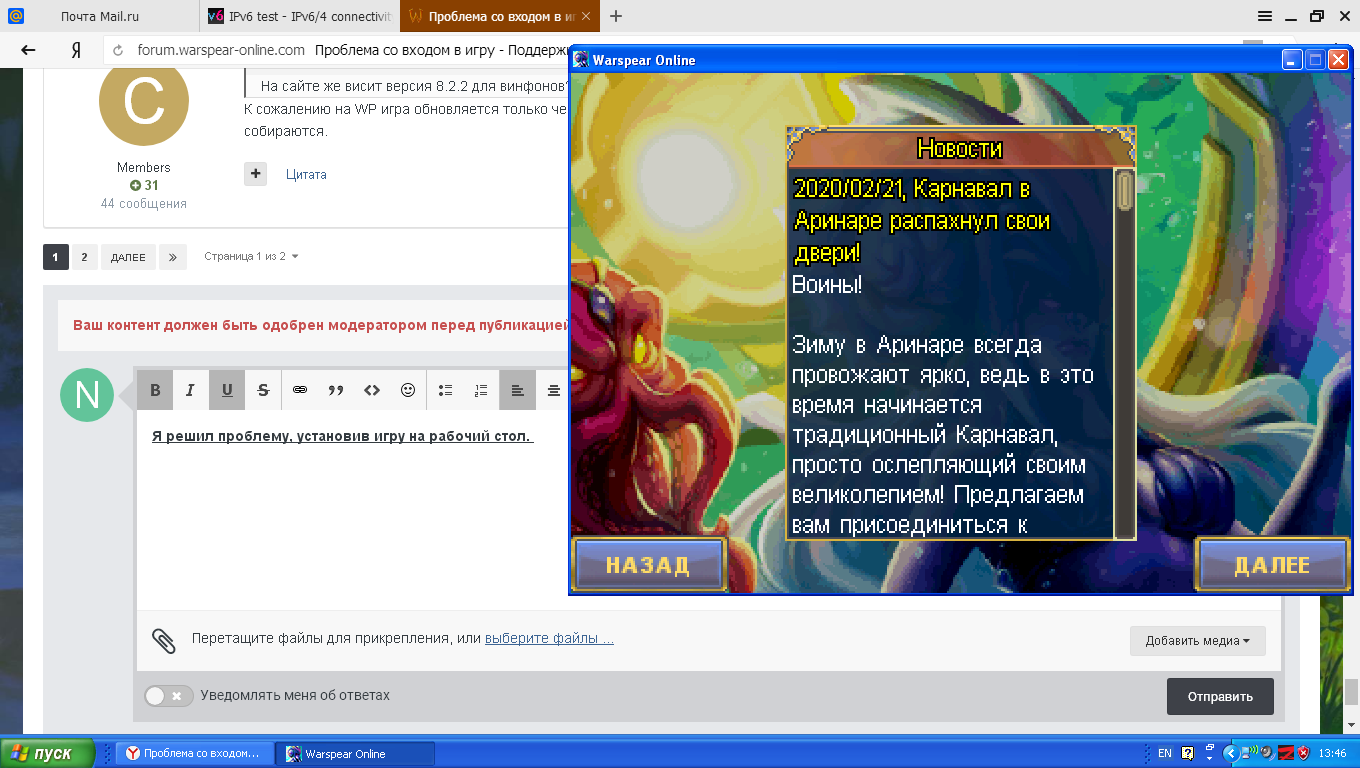Click the browser page vertical scrollbar thumb

1351,692
